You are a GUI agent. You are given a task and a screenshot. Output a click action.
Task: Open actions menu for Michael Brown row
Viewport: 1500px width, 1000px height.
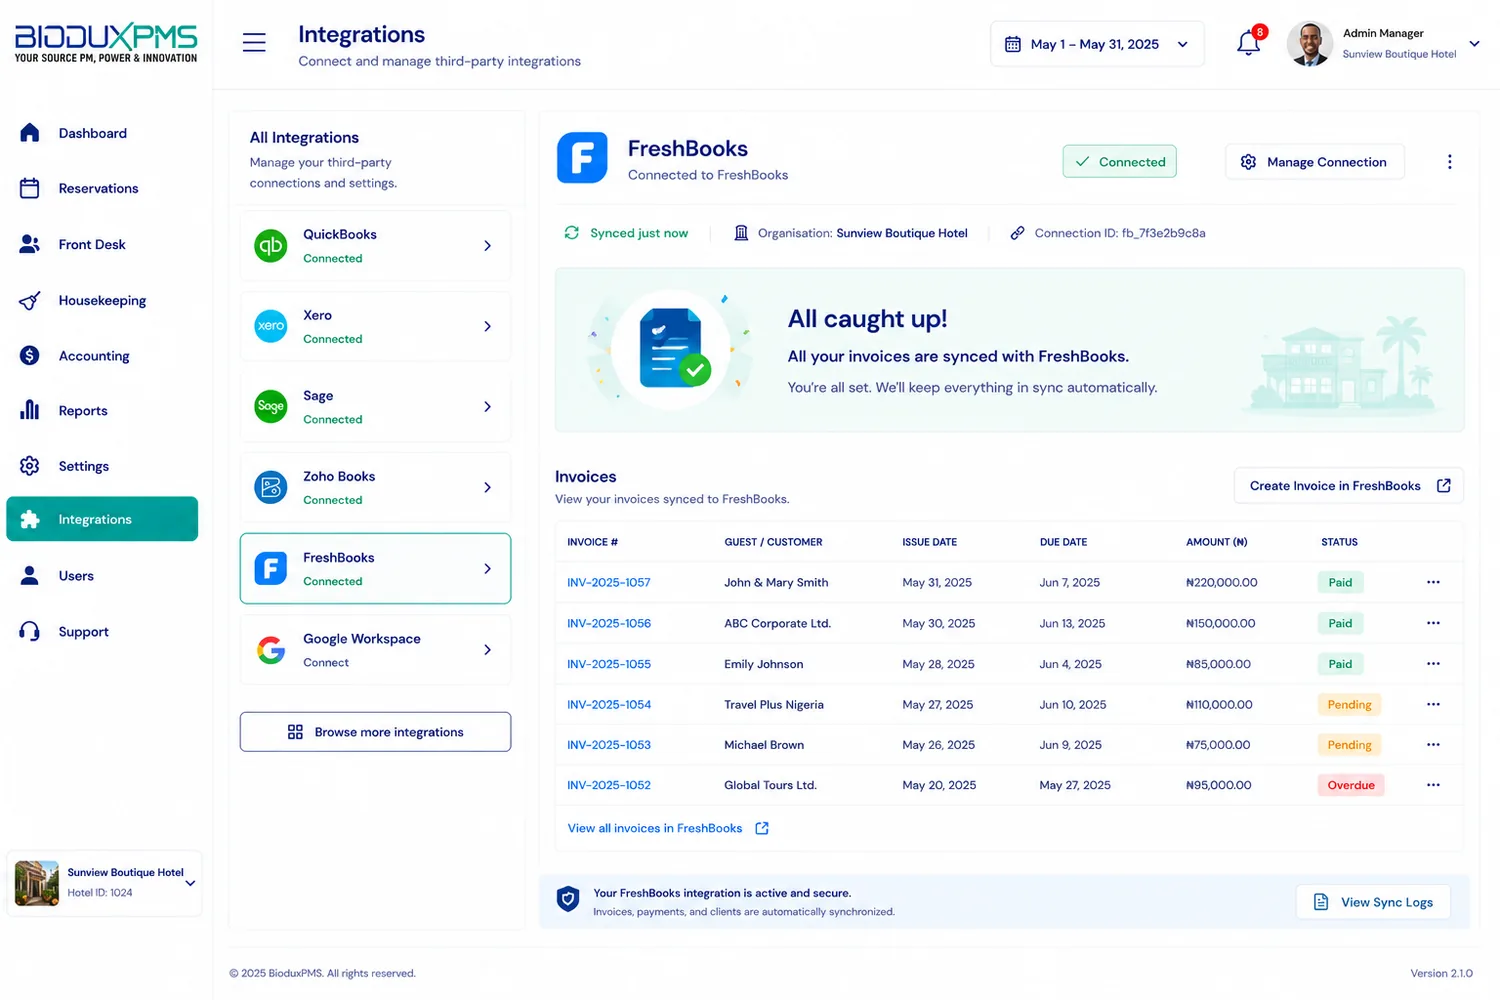[x=1433, y=745]
